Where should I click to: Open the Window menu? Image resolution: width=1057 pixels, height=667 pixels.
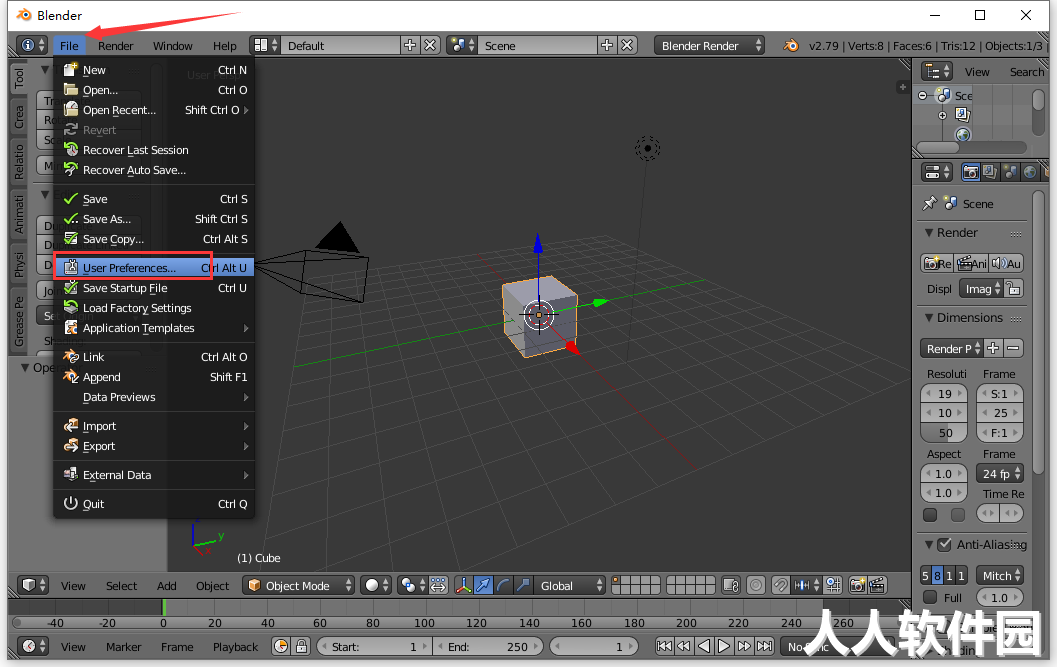[x=173, y=45]
